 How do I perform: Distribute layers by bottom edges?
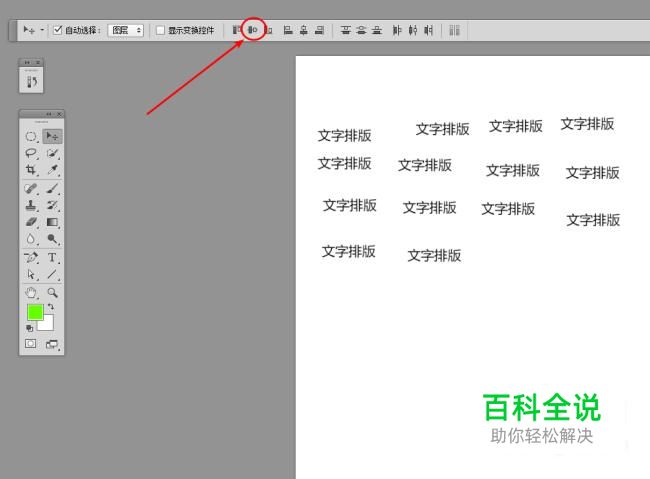377,30
